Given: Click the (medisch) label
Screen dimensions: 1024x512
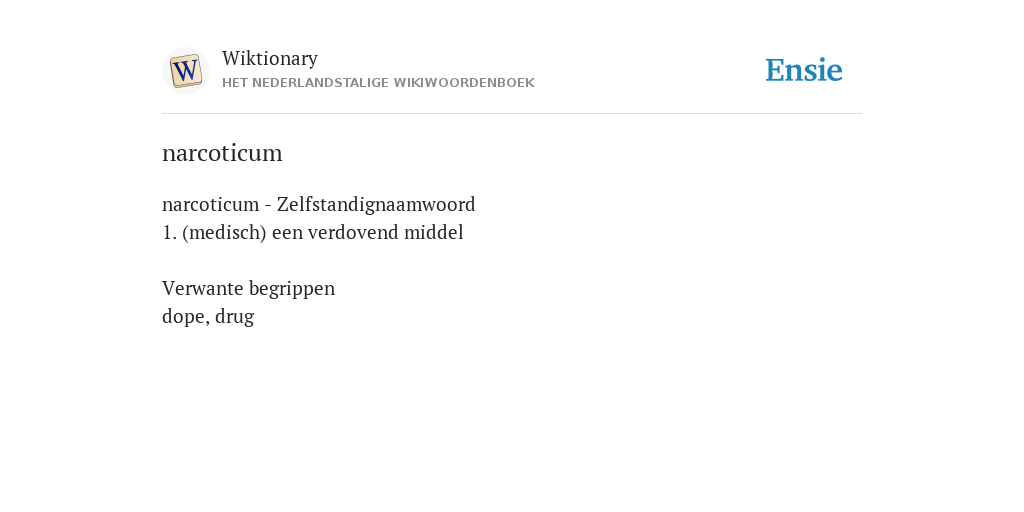Looking at the screenshot, I should point(225,232).
